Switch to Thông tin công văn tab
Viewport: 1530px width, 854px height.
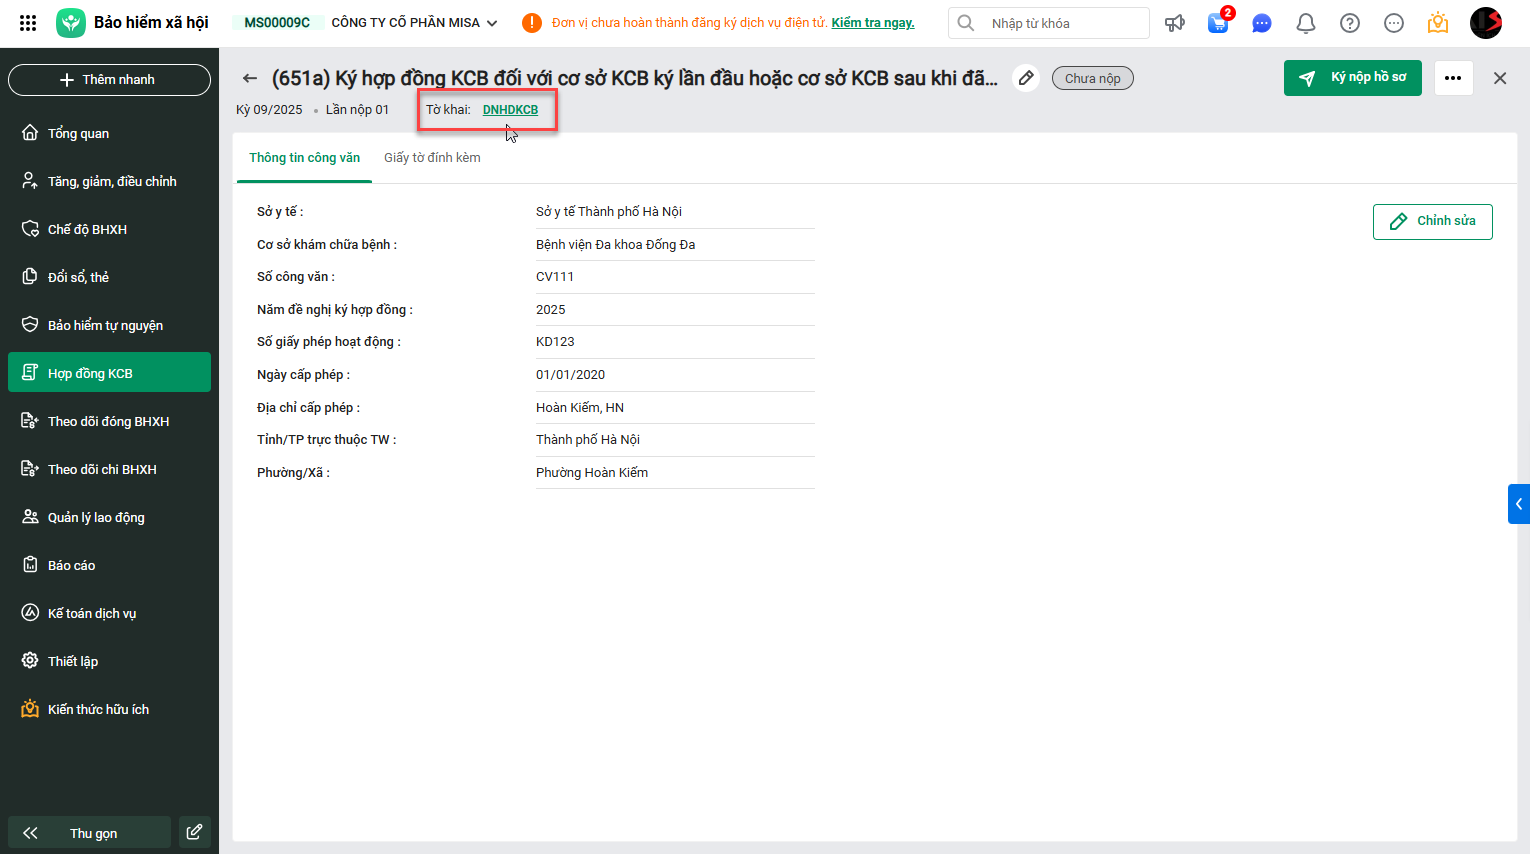[304, 158]
